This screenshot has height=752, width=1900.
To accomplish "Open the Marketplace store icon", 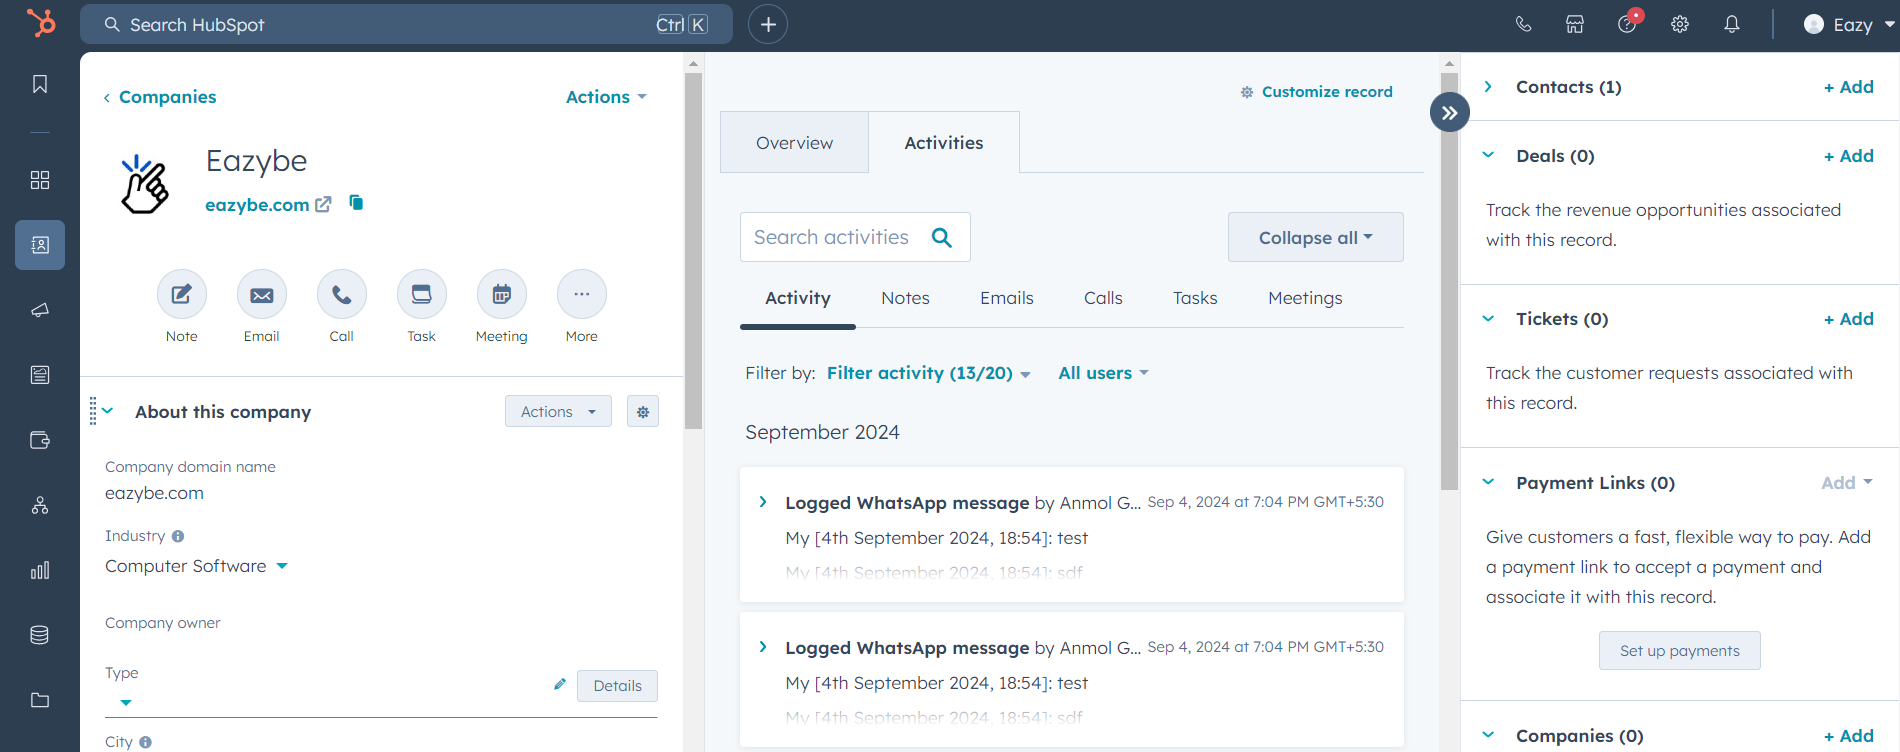I will pyautogui.click(x=1575, y=24).
